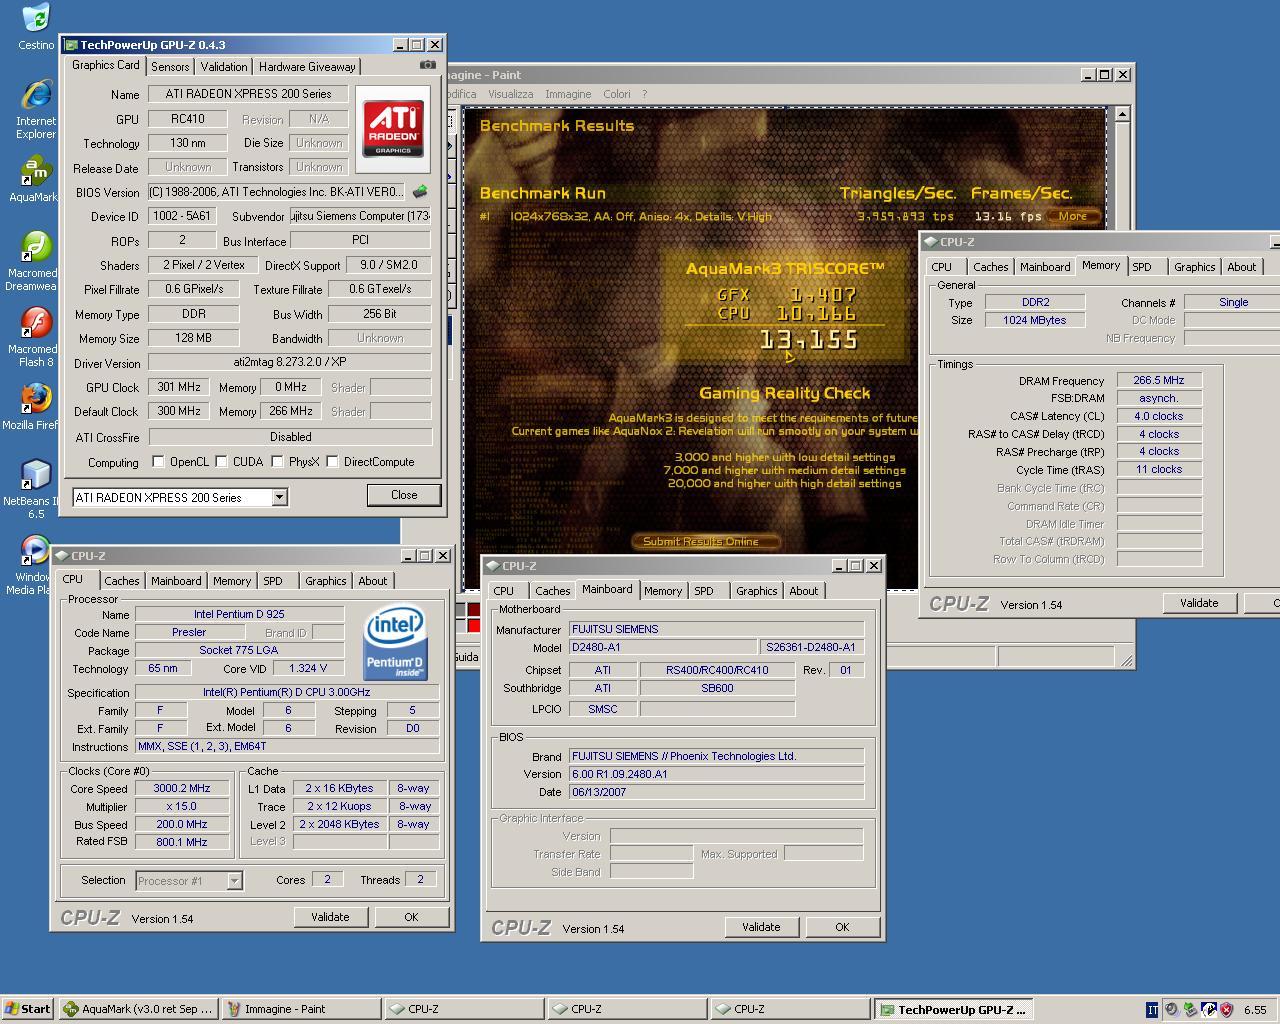This screenshot has width=1280, height=1024.
Task: Open the volume speaker icon in the system tray
Action: click(x=1171, y=1010)
